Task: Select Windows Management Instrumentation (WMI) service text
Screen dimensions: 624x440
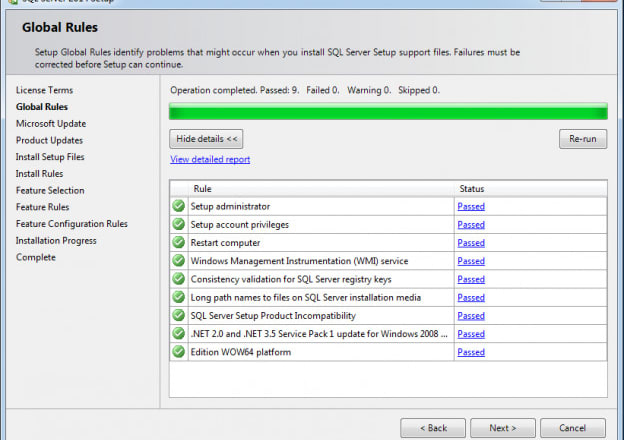Action: click(299, 261)
